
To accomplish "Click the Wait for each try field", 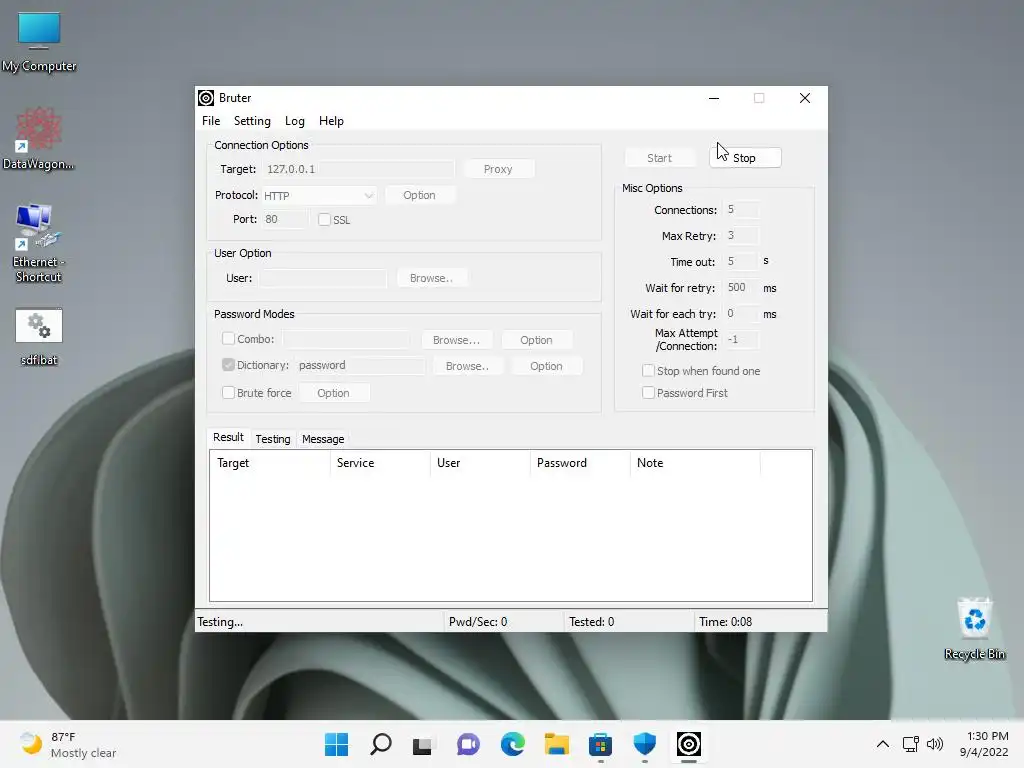I will 742,313.
